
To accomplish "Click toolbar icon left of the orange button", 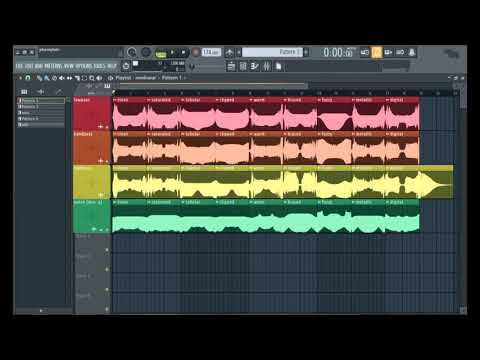I will (365, 52).
